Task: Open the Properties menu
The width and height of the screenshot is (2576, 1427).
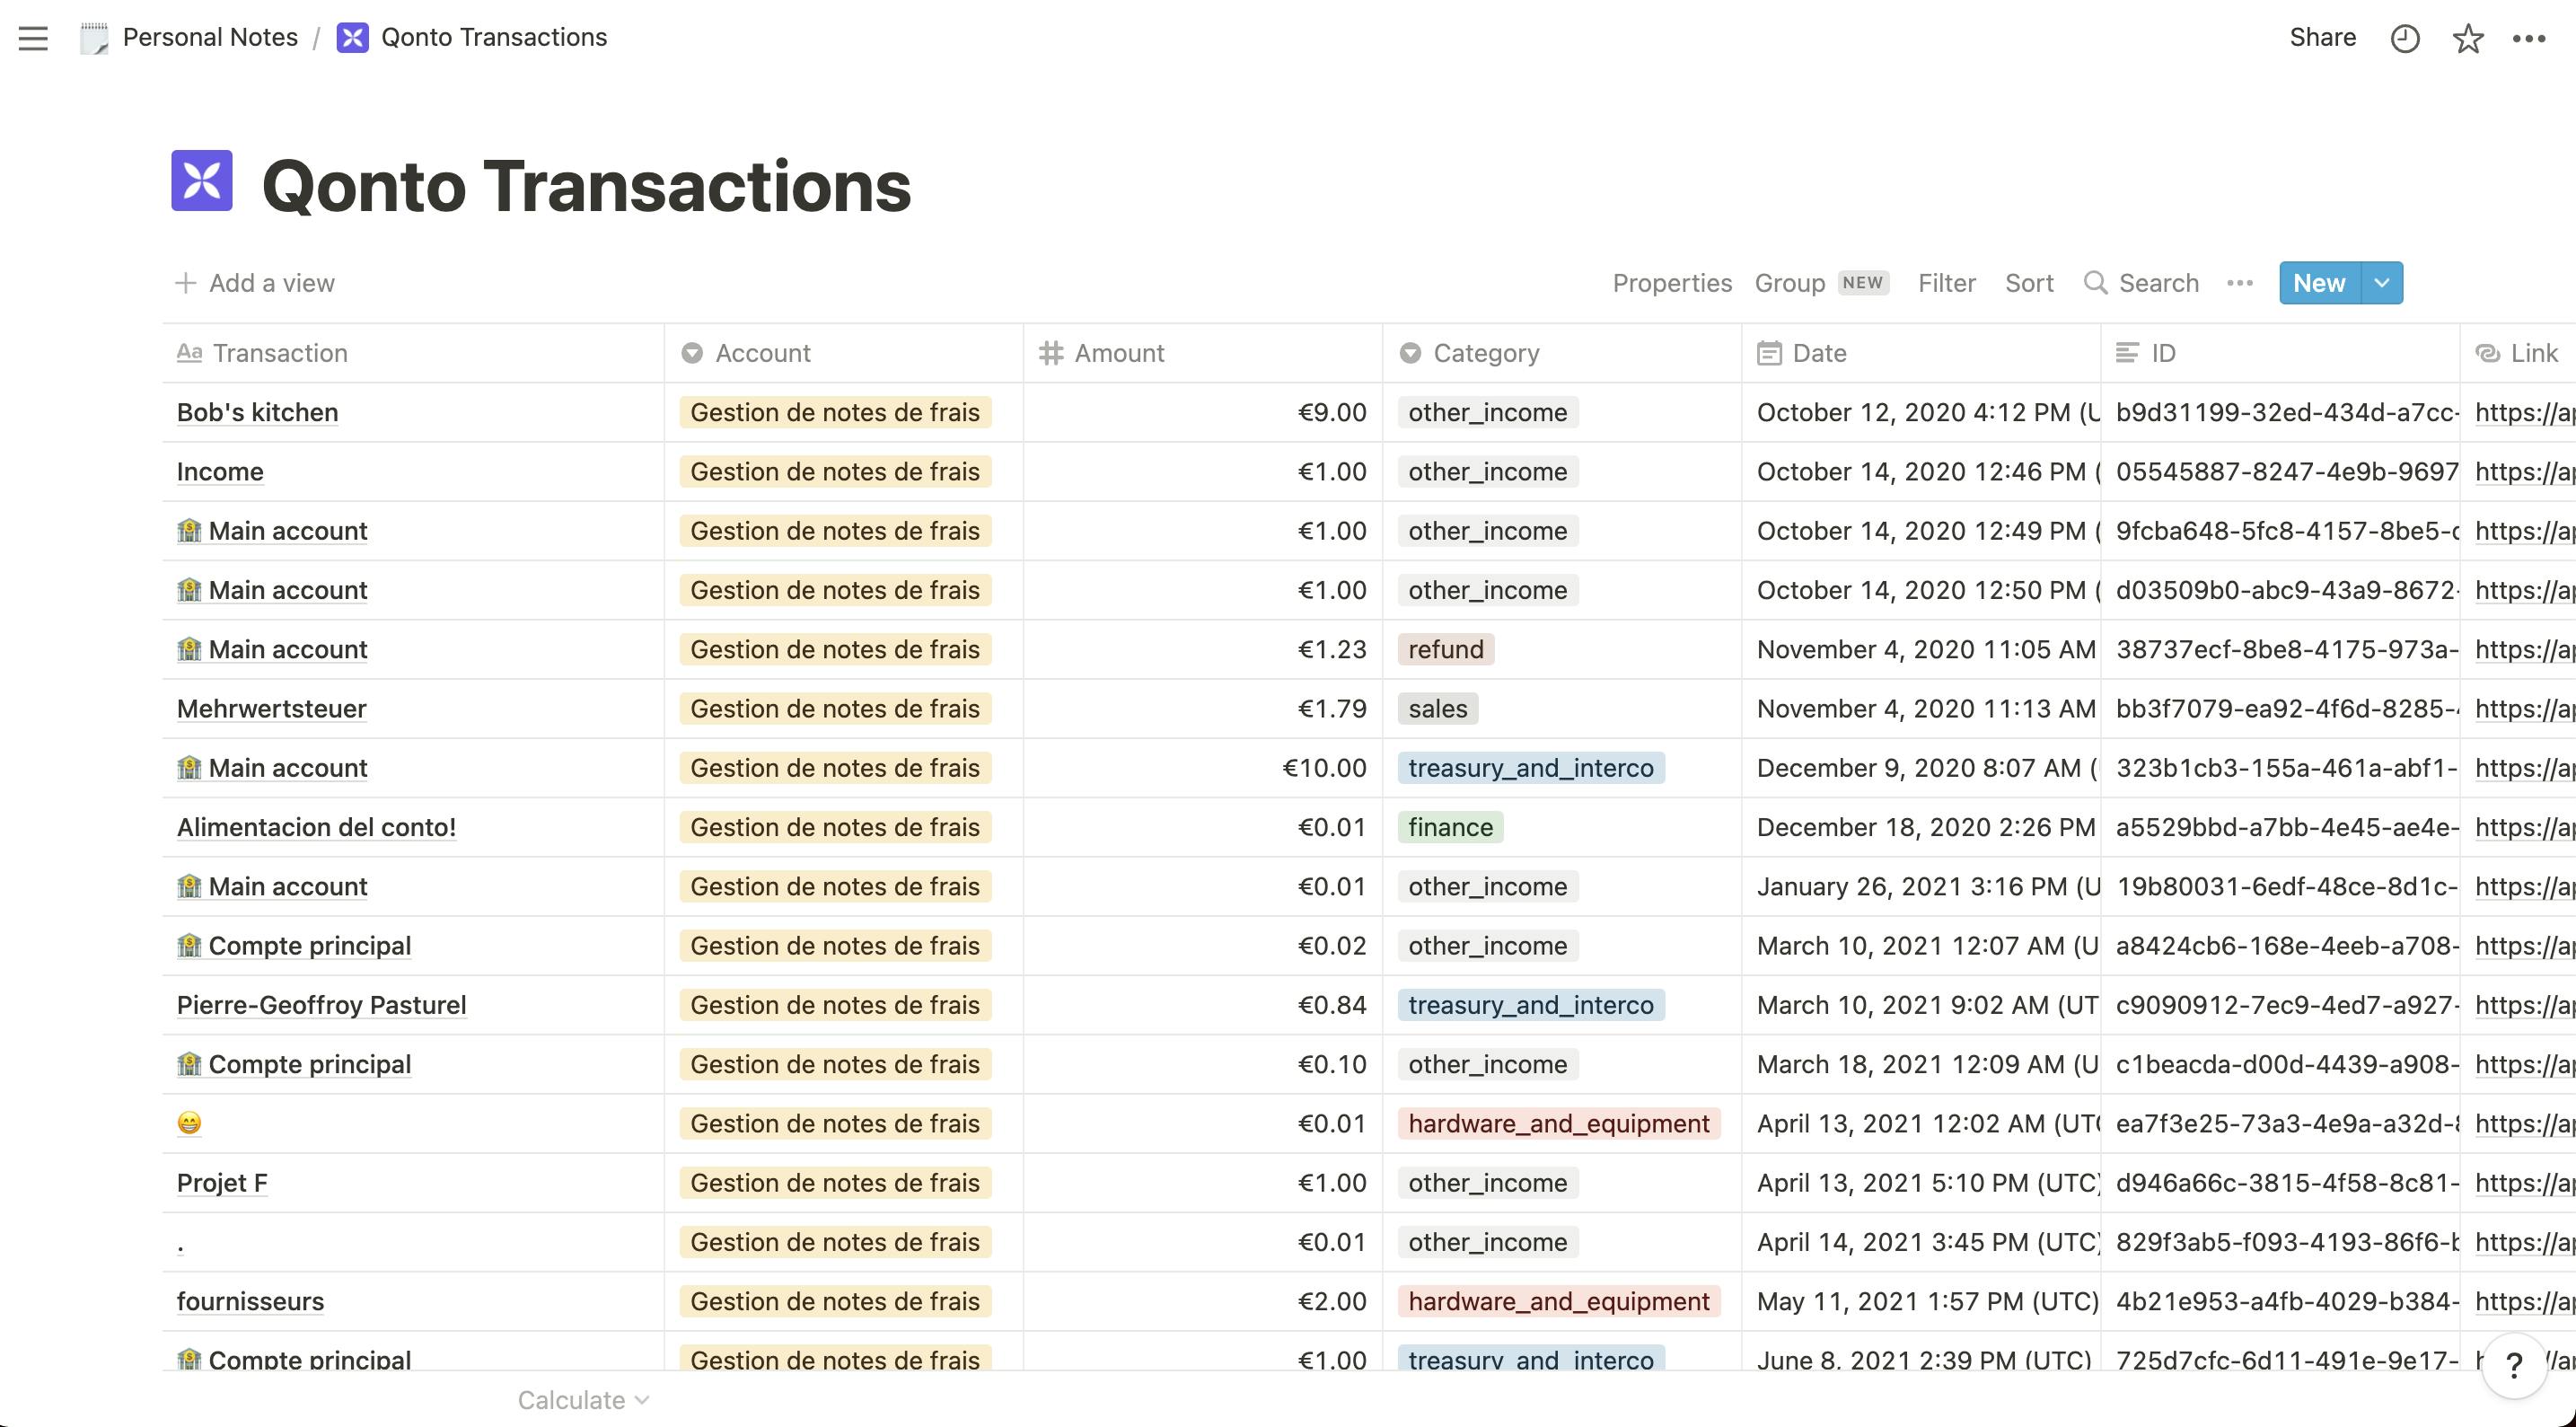Action: tap(1671, 283)
